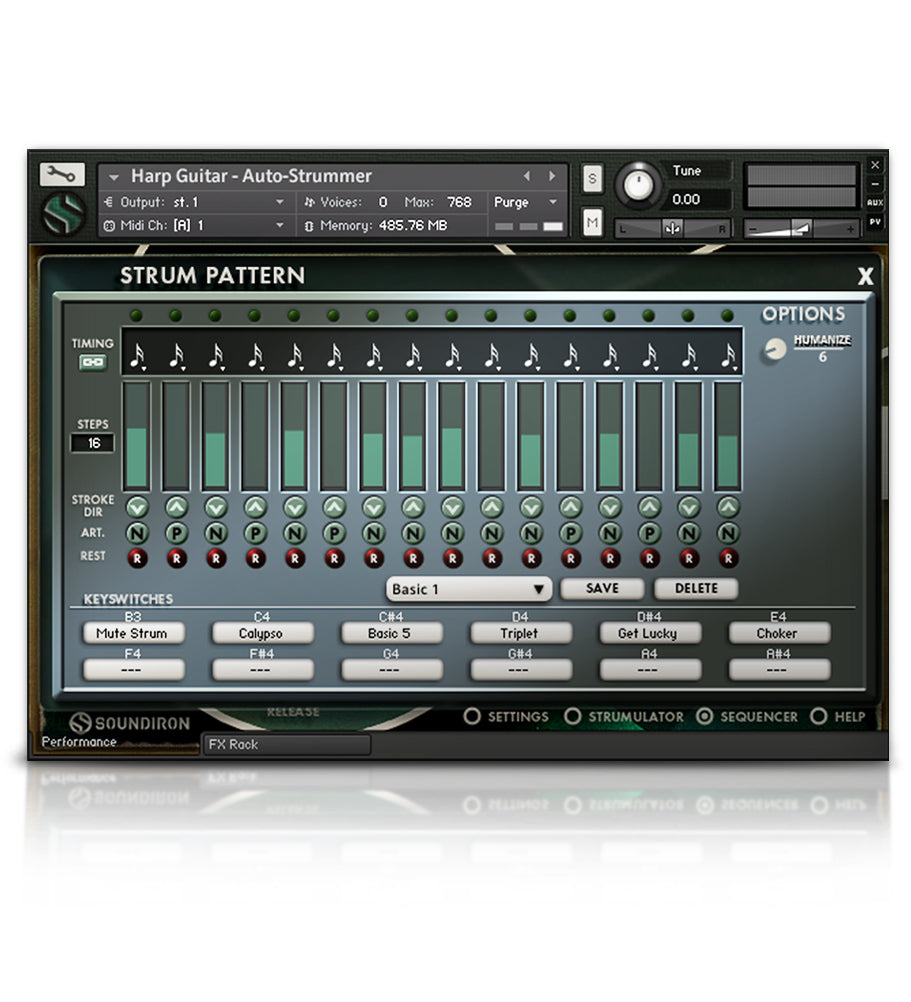Viewport: 911px width, 1002px height.
Task: Click the Steps value field showing 16
Action: point(93,443)
